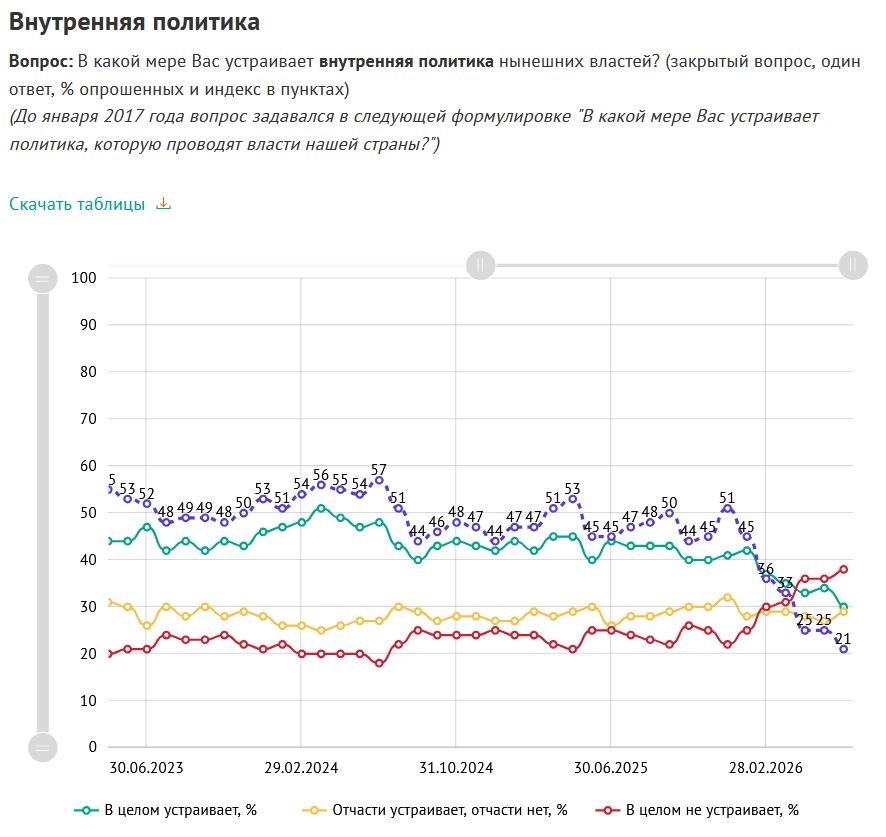The image size is (886, 837).
Task: Click the download icon beside Скачать таблицы
Action: tap(163, 203)
